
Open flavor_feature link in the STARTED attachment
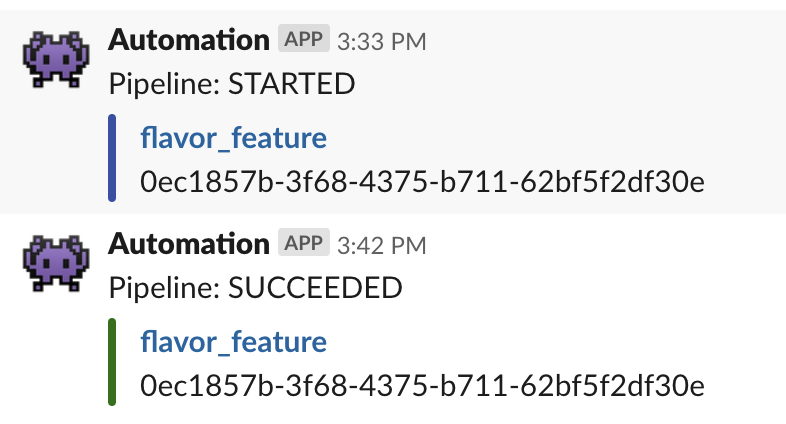234,138
